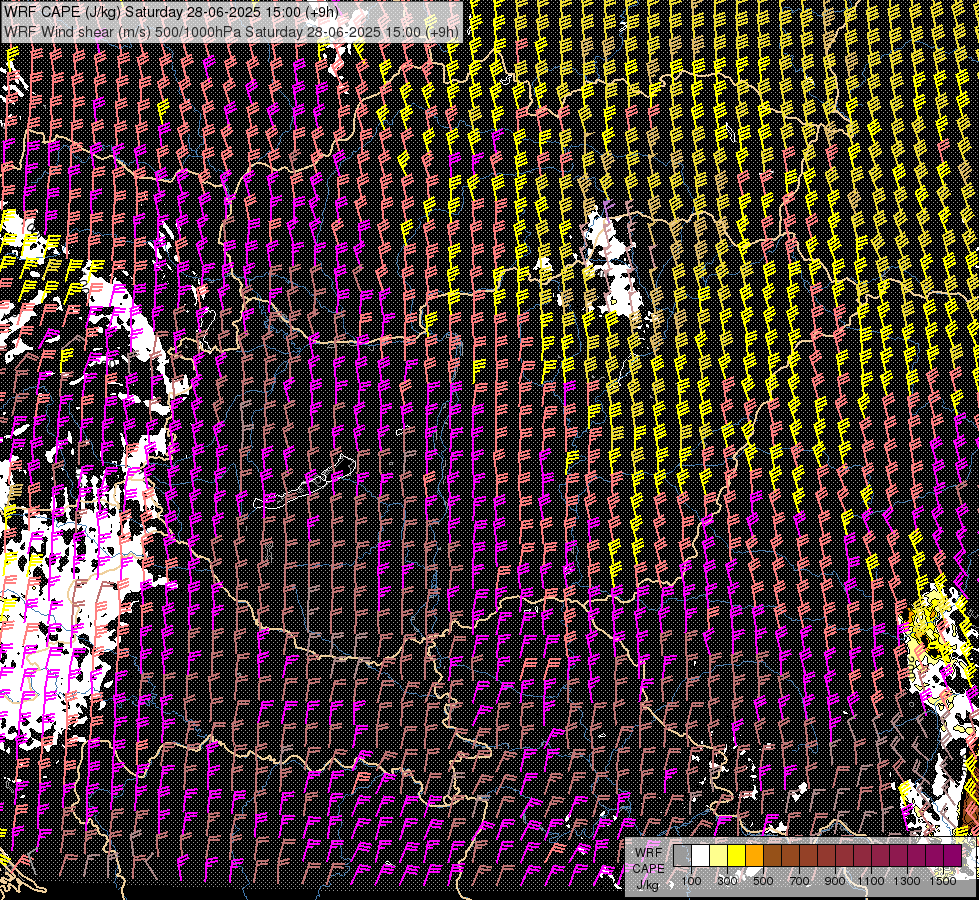
Task: Click the white Lake Balaton outline on map
Action: tap(305, 482)
